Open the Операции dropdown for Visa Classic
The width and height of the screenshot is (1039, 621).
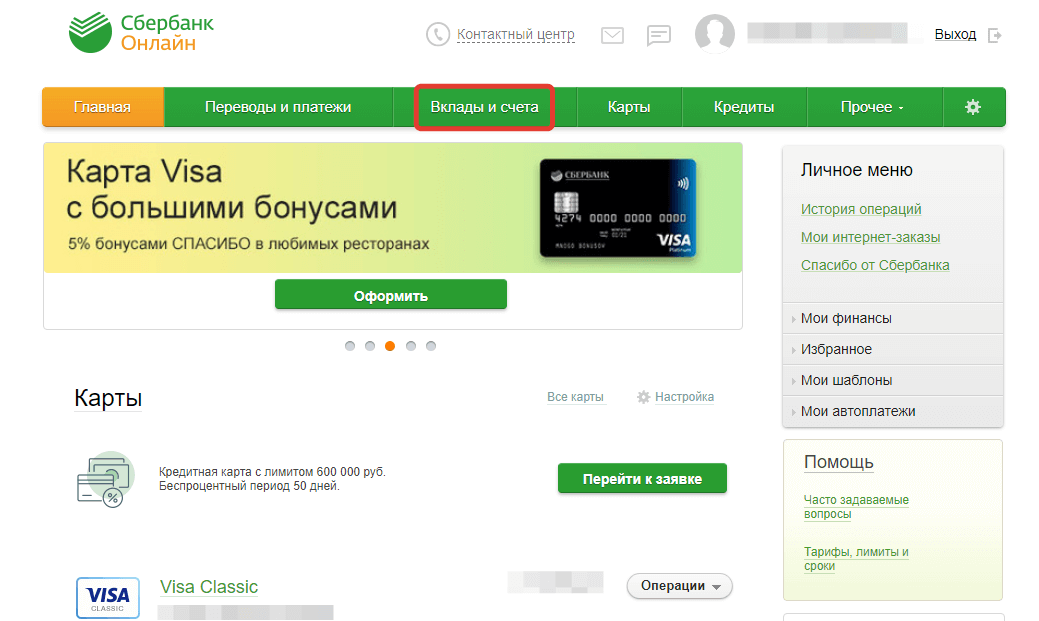pos(680,586)
